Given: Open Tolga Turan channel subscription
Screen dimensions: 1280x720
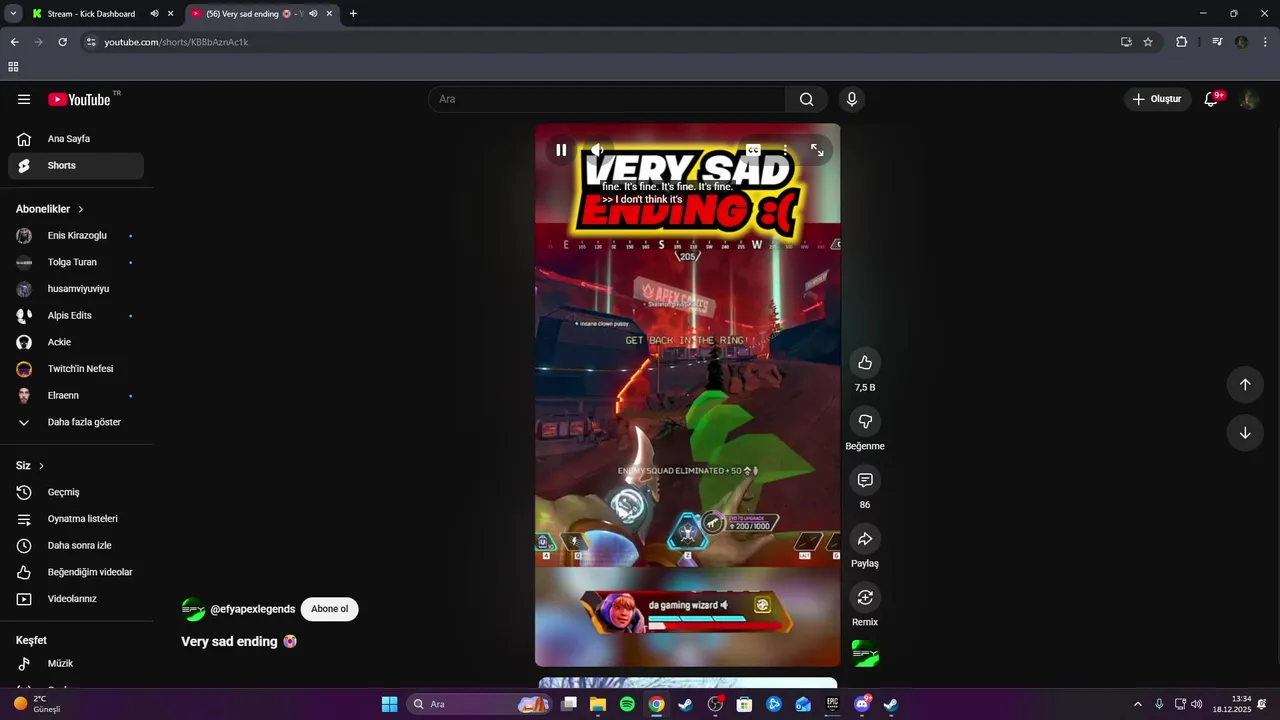Looking at the screenshot, I should pos(76,262).
